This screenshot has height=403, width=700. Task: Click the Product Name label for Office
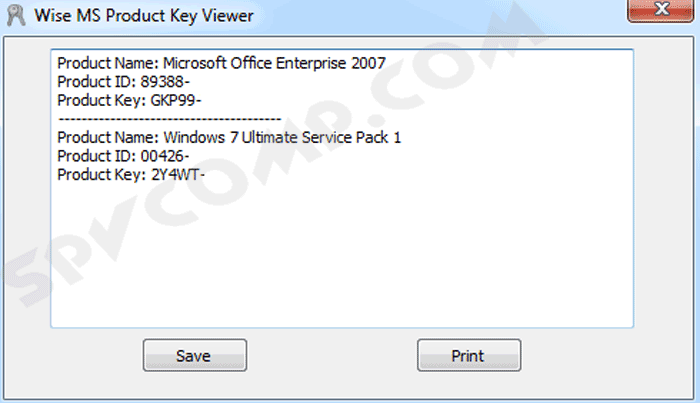tap(108, 63)
